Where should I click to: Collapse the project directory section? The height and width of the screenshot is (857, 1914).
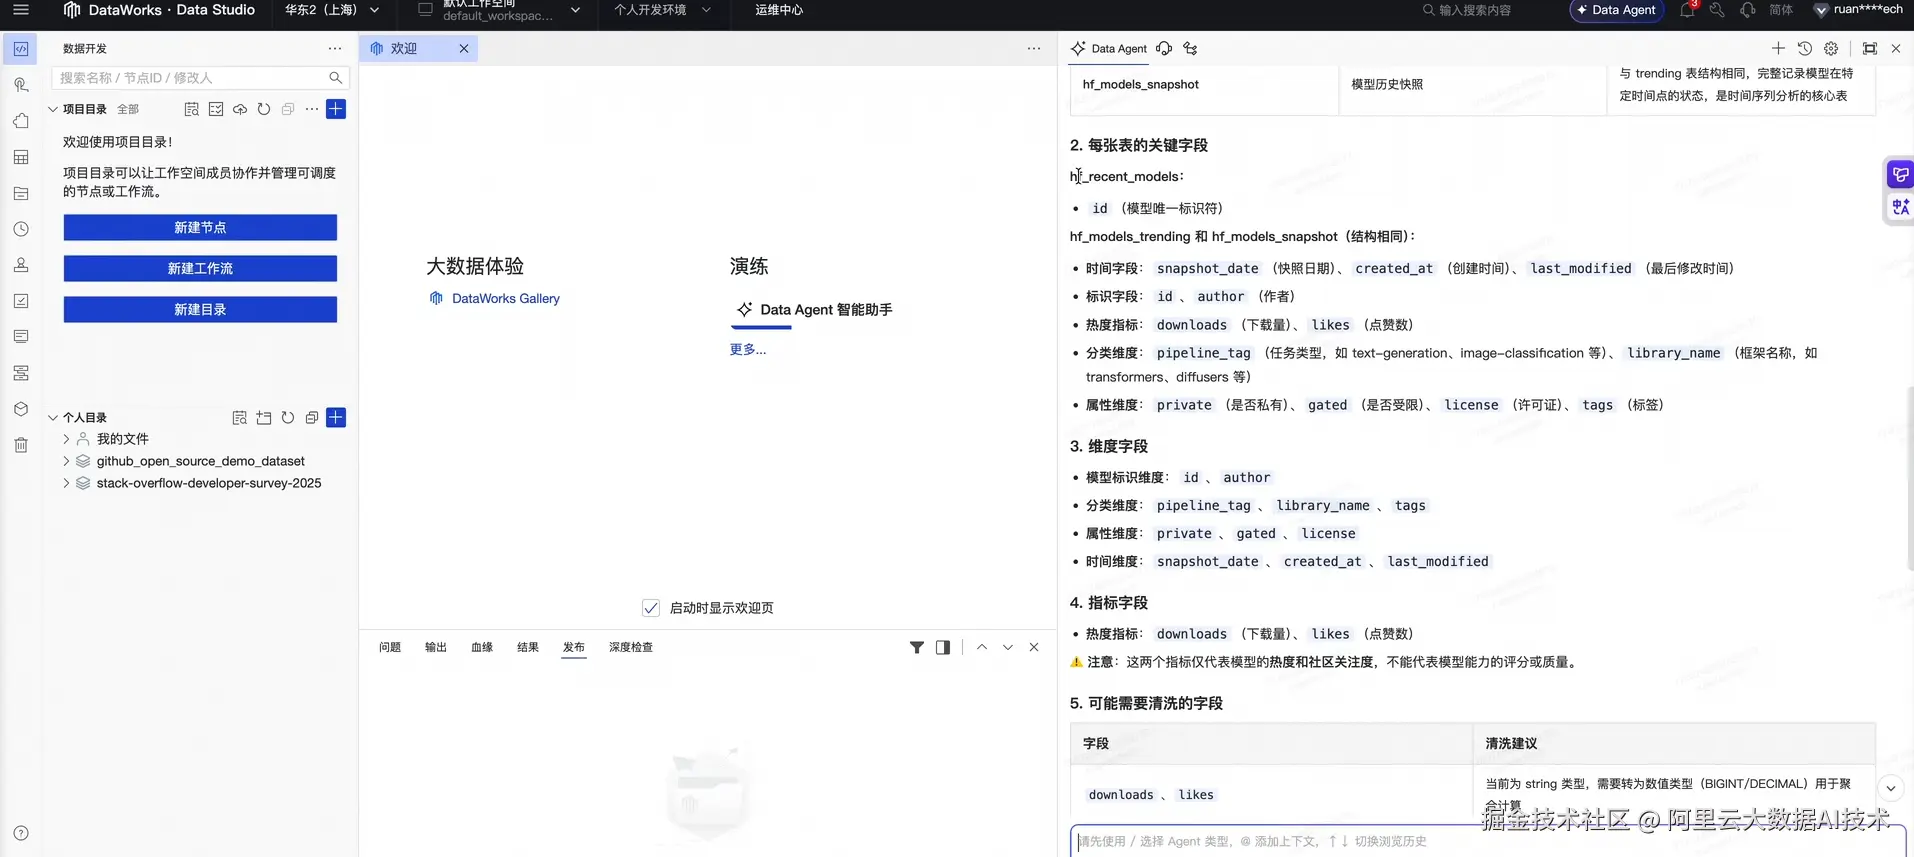point(53,109)
